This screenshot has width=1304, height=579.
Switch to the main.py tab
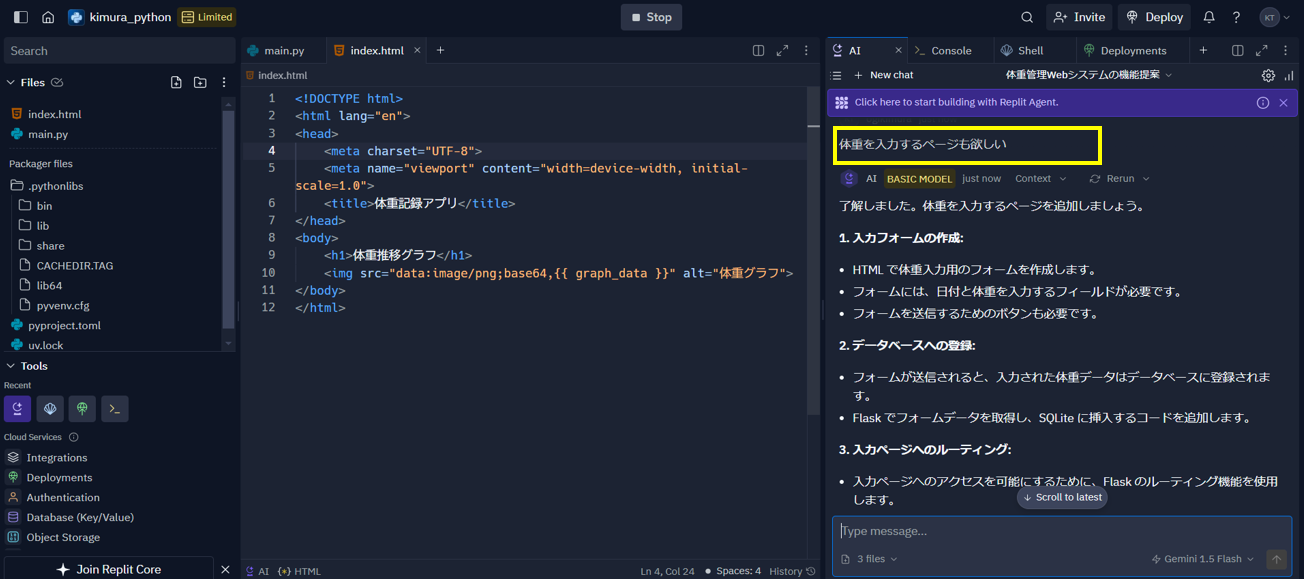pos(283,49)
